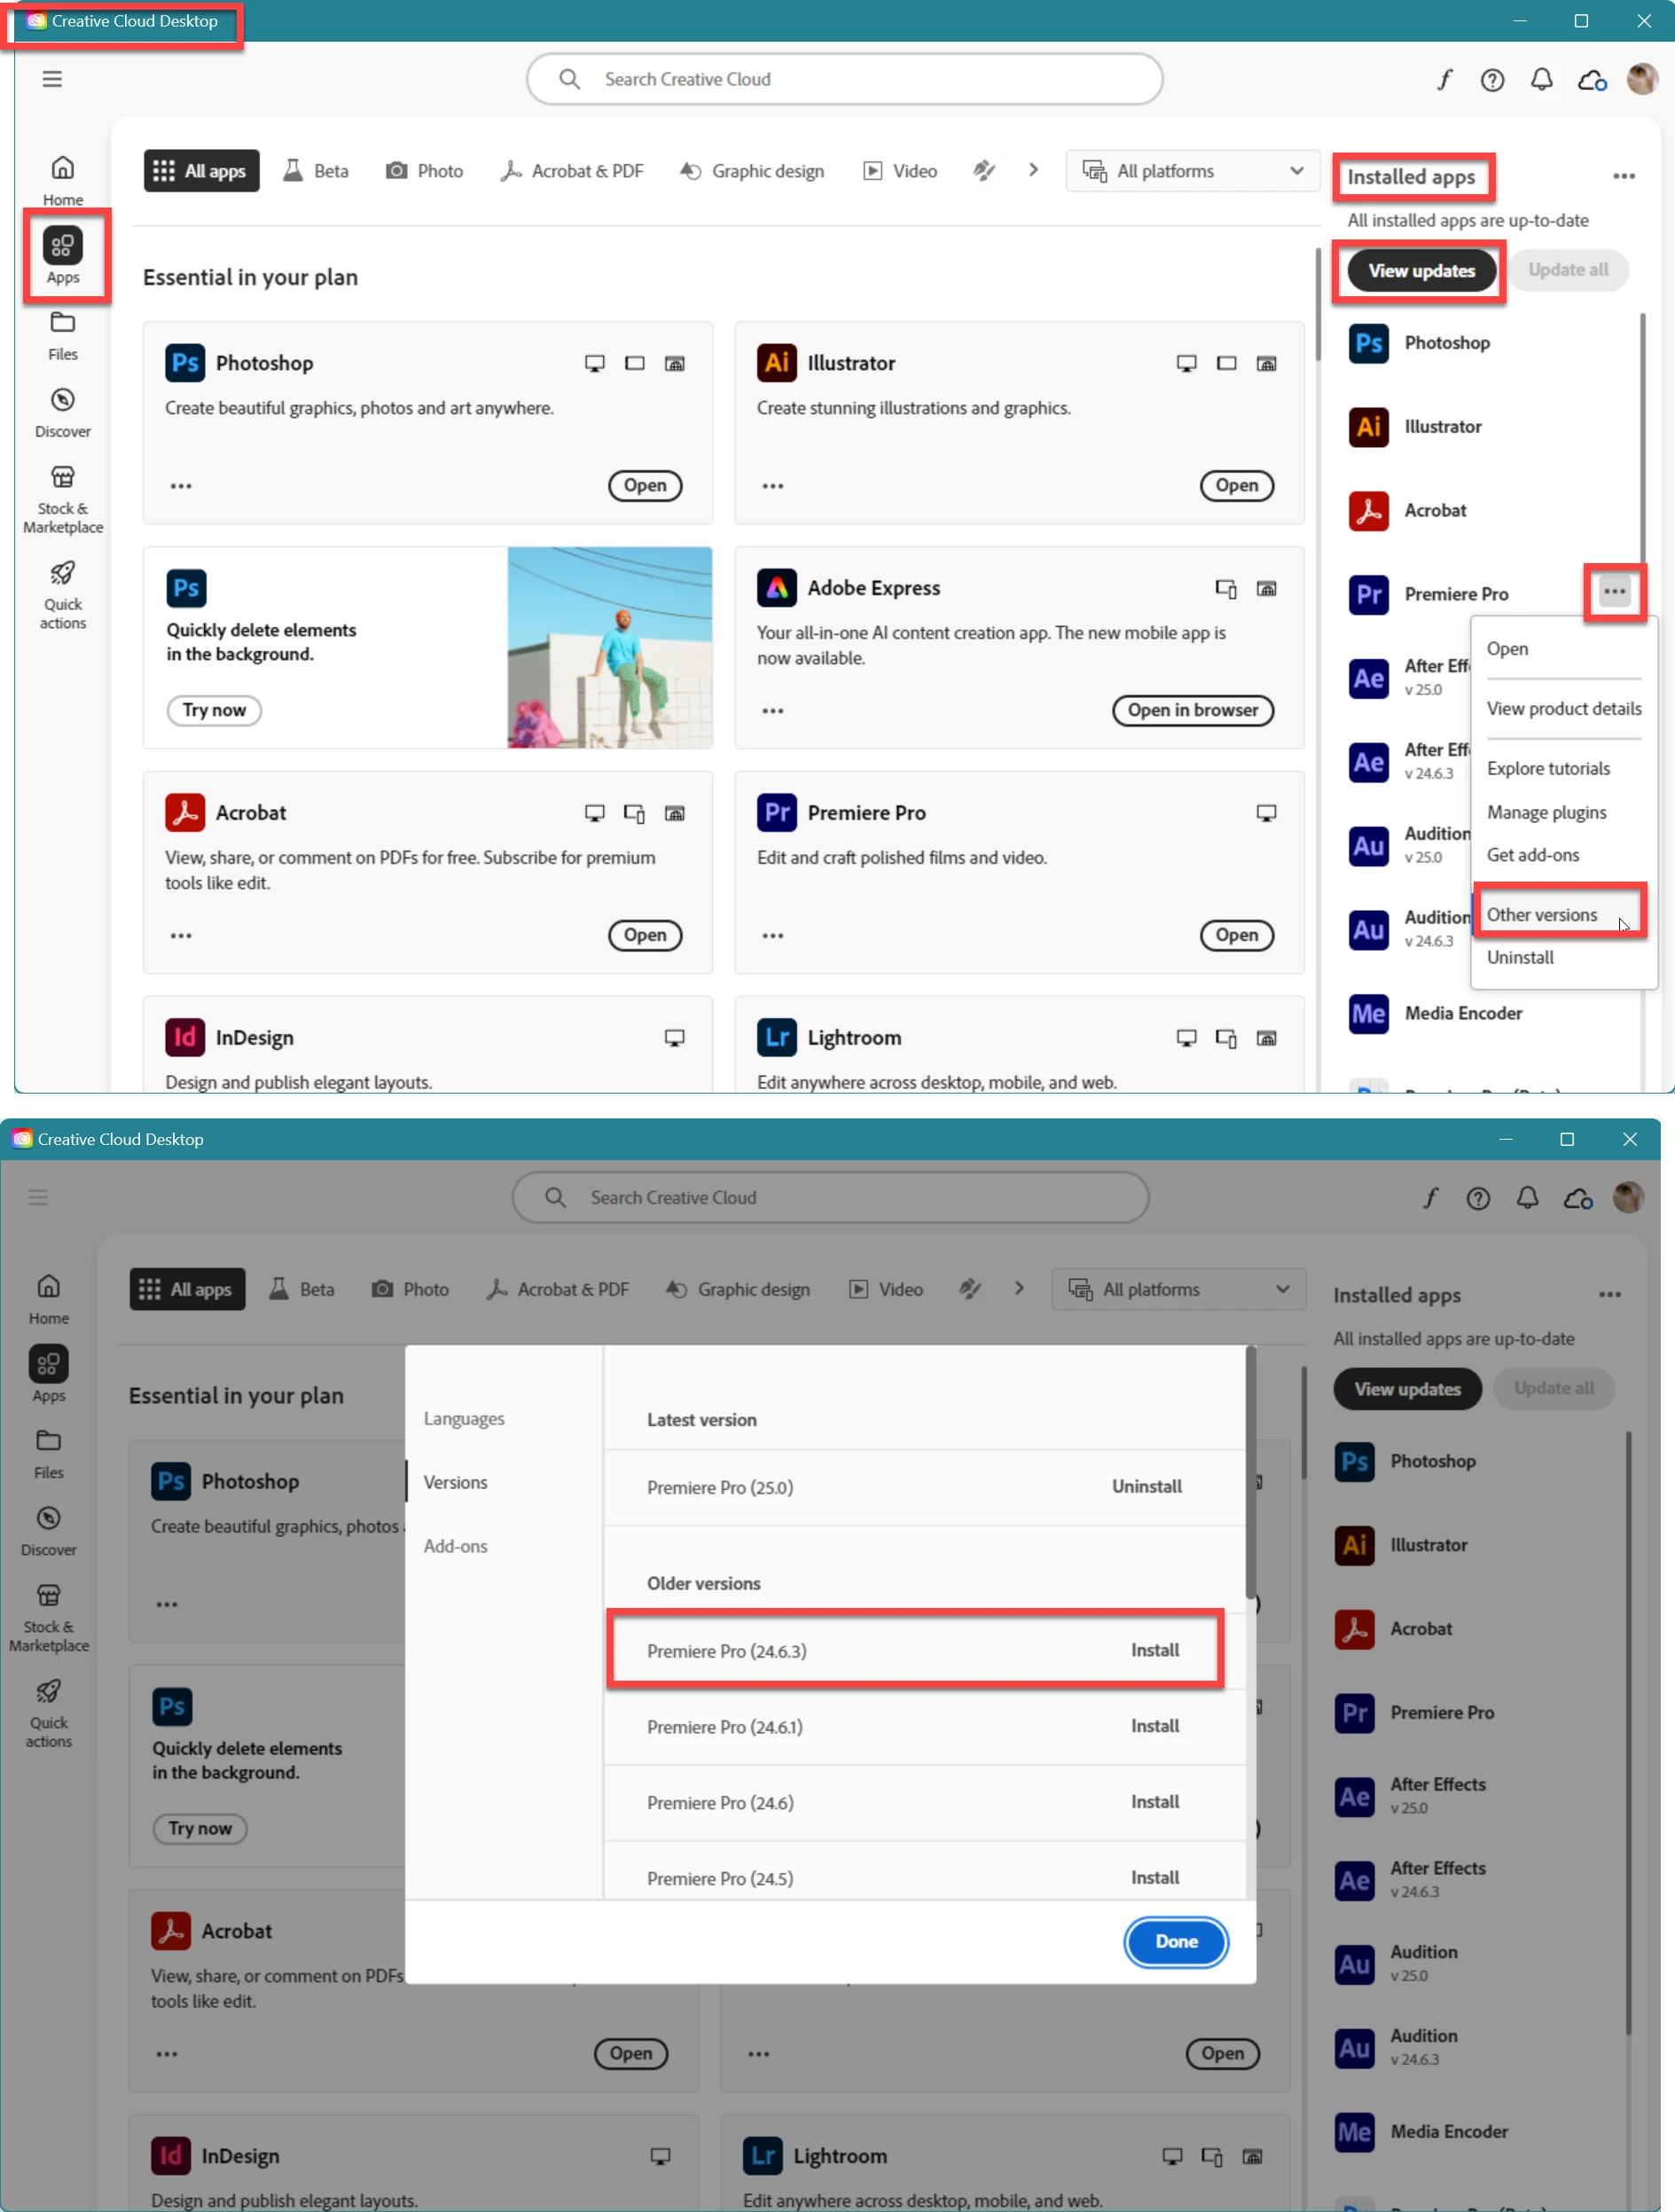Check cloud sync status in top window
The image size is (1675, 2212).
1592,80
